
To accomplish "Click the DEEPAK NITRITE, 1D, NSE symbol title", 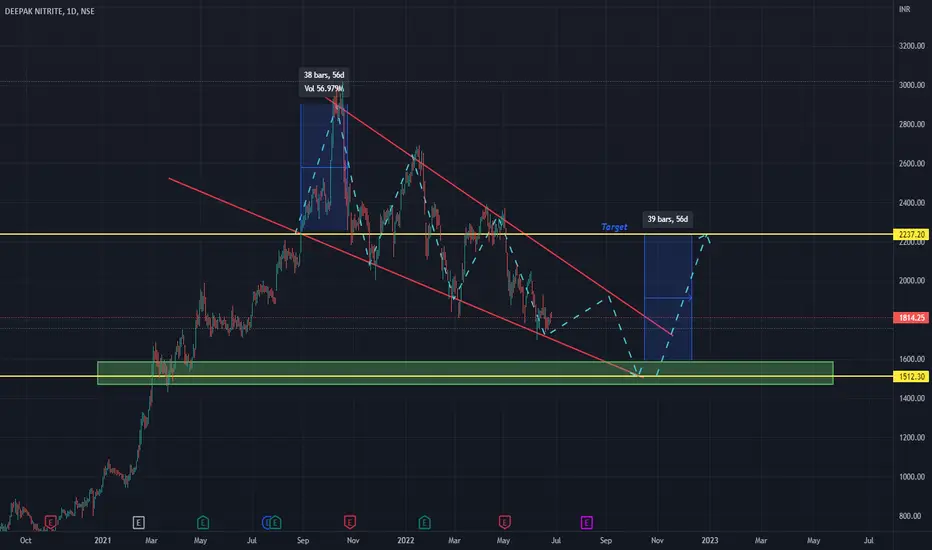I will click(49, 11).
